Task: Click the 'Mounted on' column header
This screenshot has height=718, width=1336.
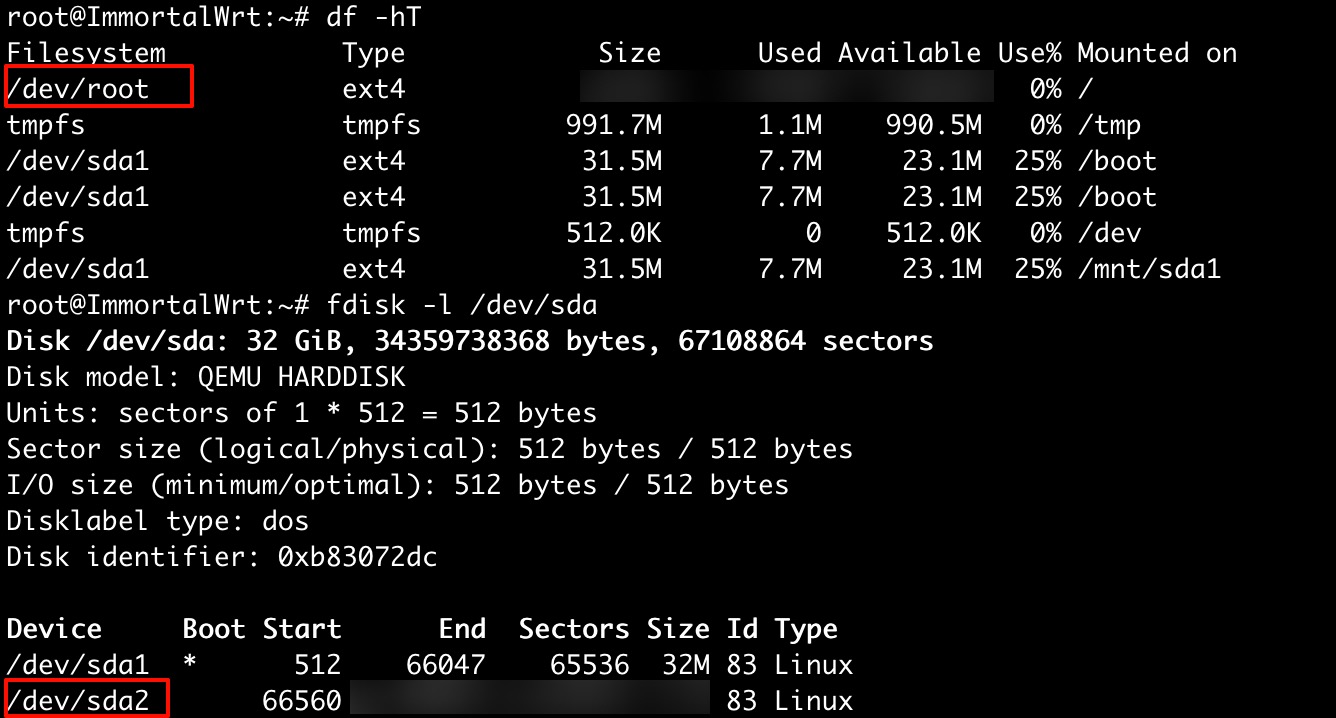Action: click(x=1157, y=53)
